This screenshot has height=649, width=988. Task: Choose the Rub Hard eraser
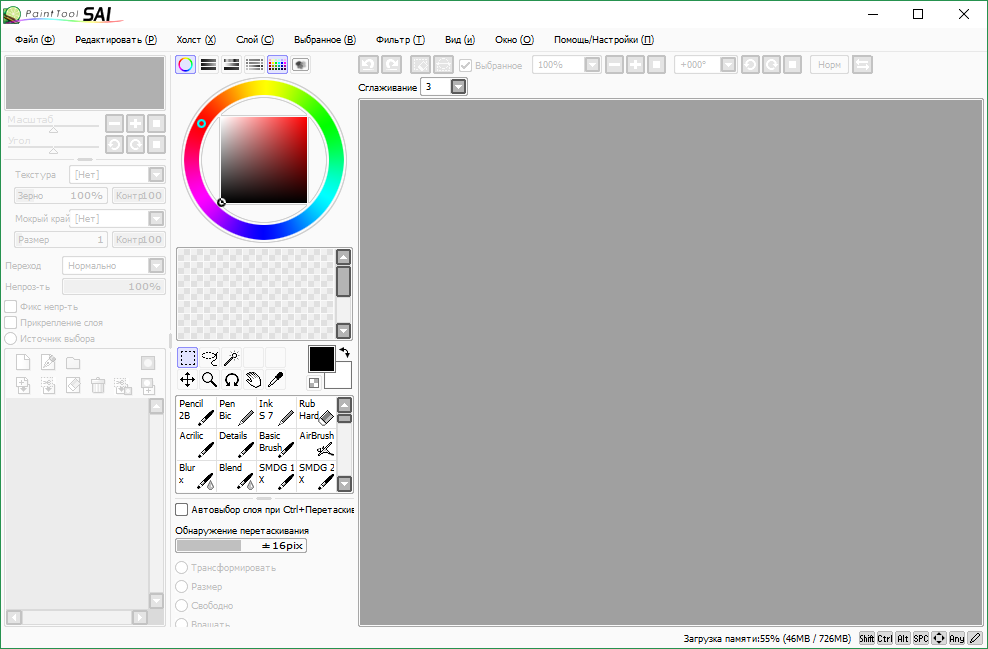click(316, 412)
